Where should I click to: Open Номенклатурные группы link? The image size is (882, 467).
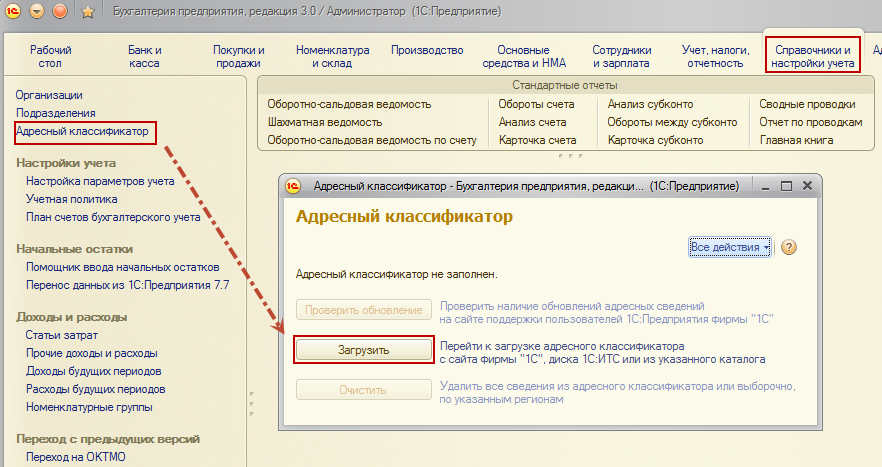pyautogui.click(x=89, y=407)
